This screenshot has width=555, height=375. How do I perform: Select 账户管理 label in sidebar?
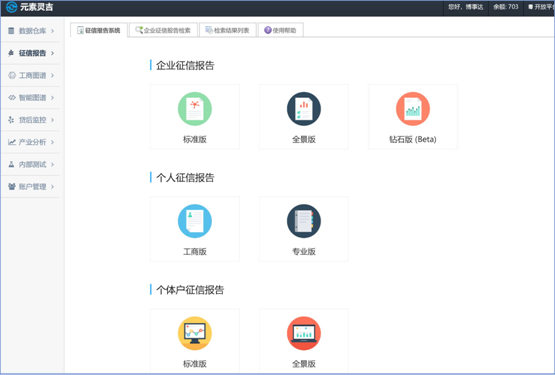(x=33, y=187)
